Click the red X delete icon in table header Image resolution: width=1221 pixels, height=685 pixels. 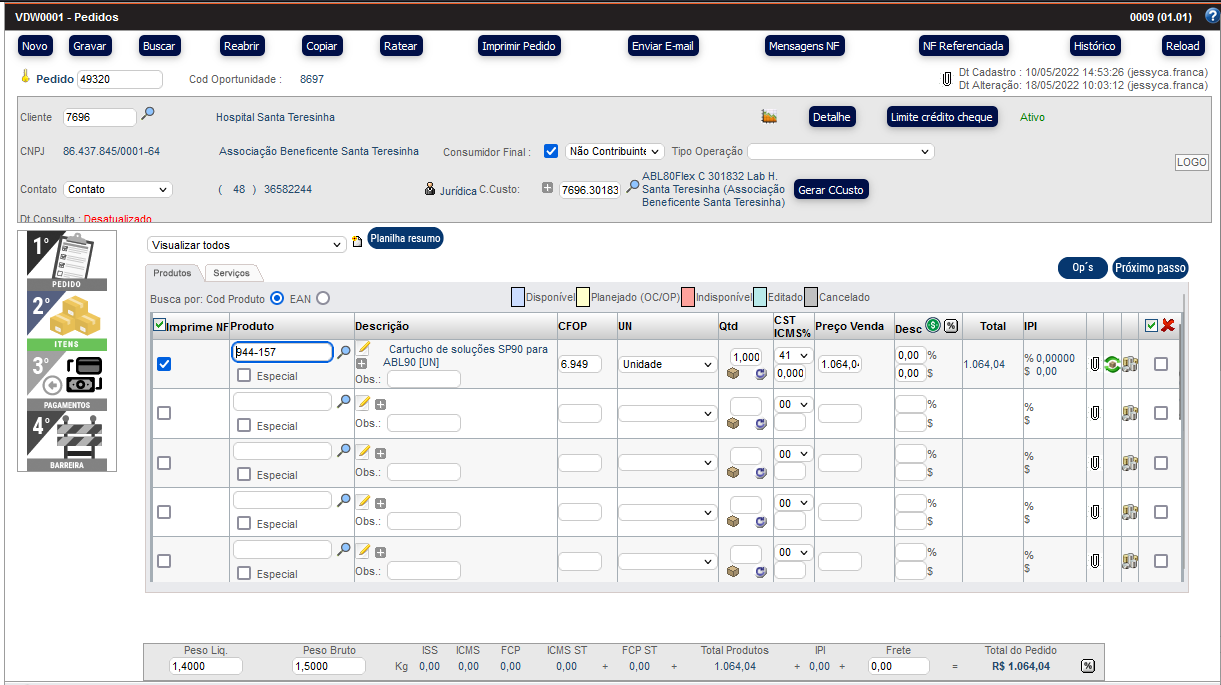[1167, 325]
